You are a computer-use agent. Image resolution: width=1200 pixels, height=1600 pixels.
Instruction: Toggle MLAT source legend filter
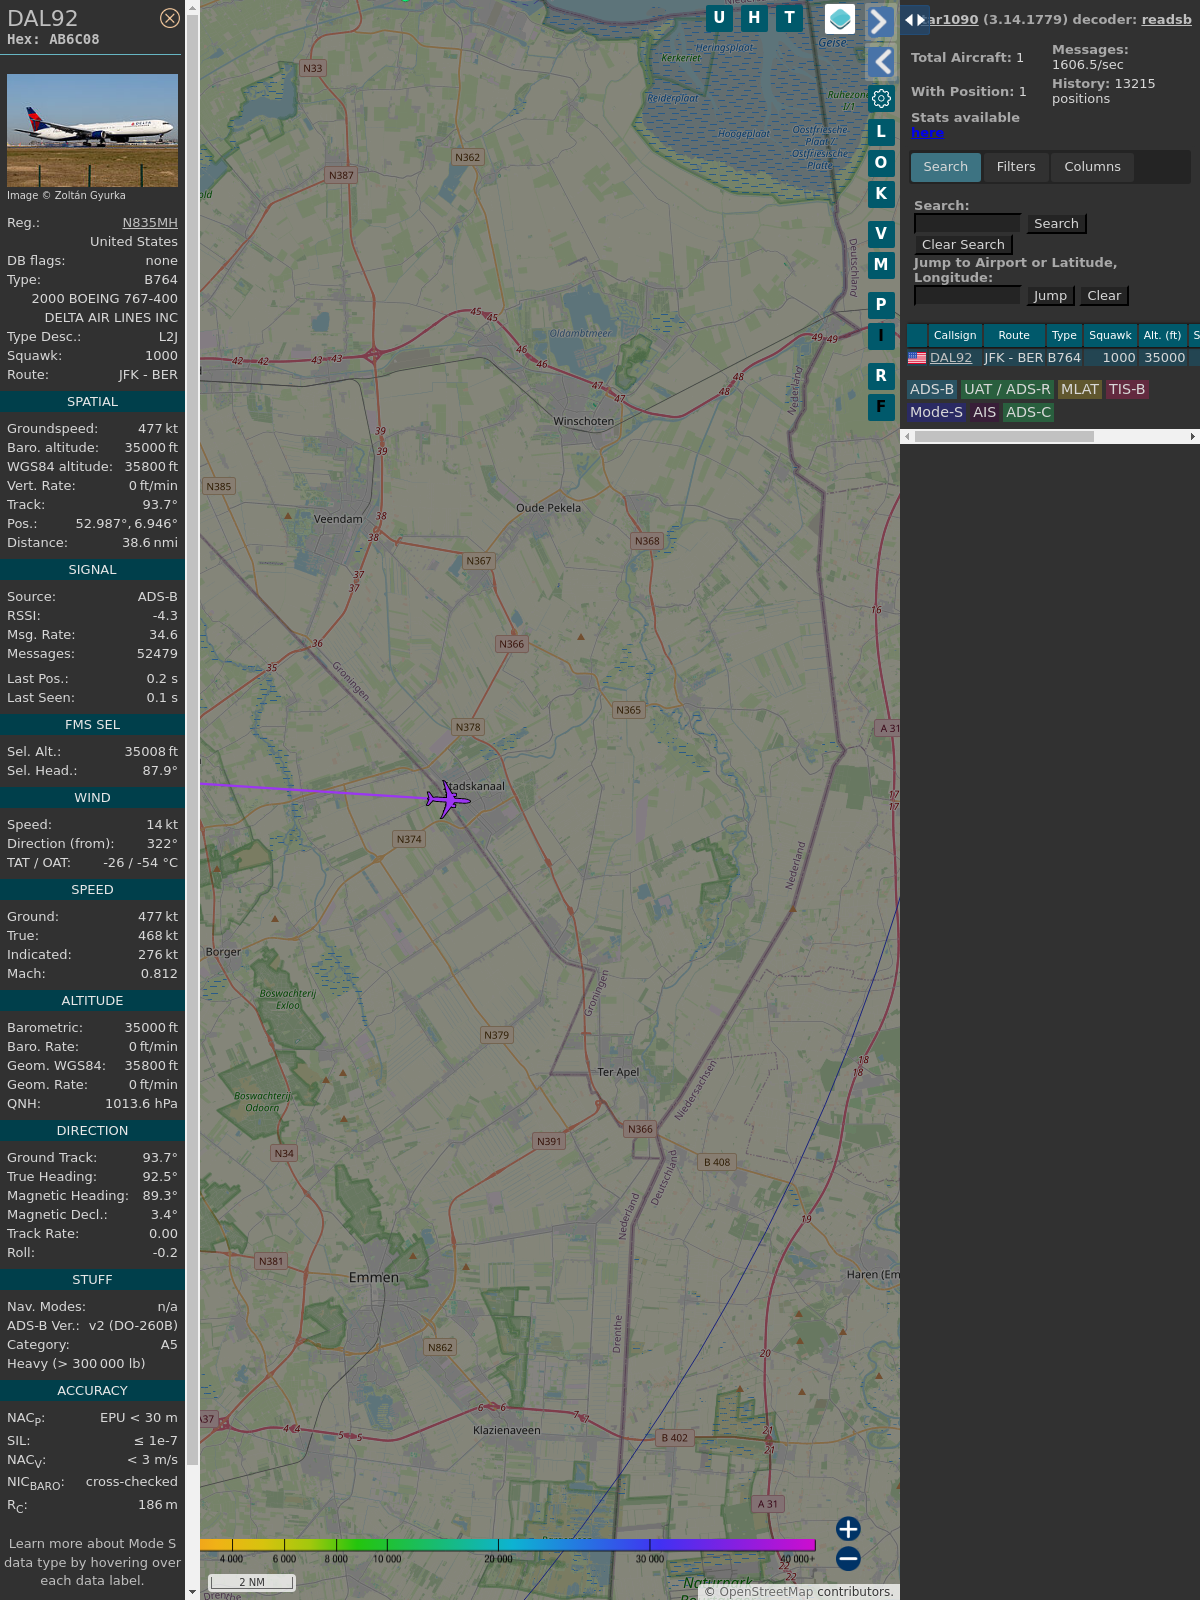tap(1080, 390)
